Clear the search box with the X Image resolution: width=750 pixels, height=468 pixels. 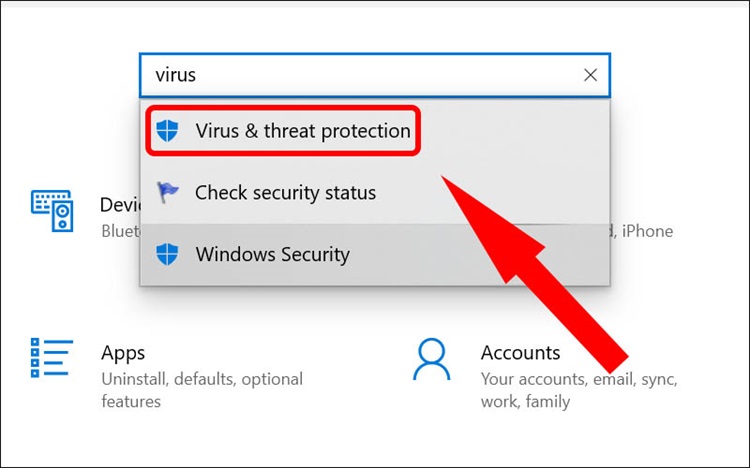point(590,75)
